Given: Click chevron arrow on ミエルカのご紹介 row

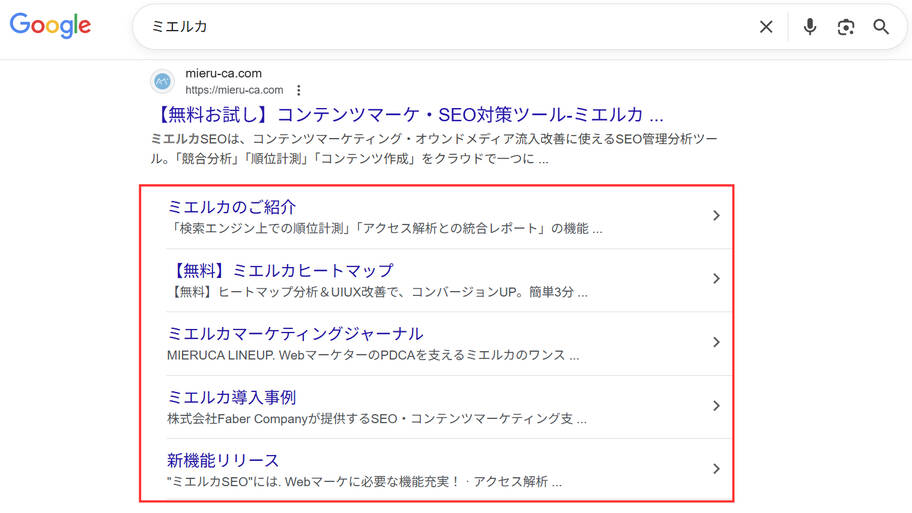Looking at the screenshot, I should click(x=716, y=216).
